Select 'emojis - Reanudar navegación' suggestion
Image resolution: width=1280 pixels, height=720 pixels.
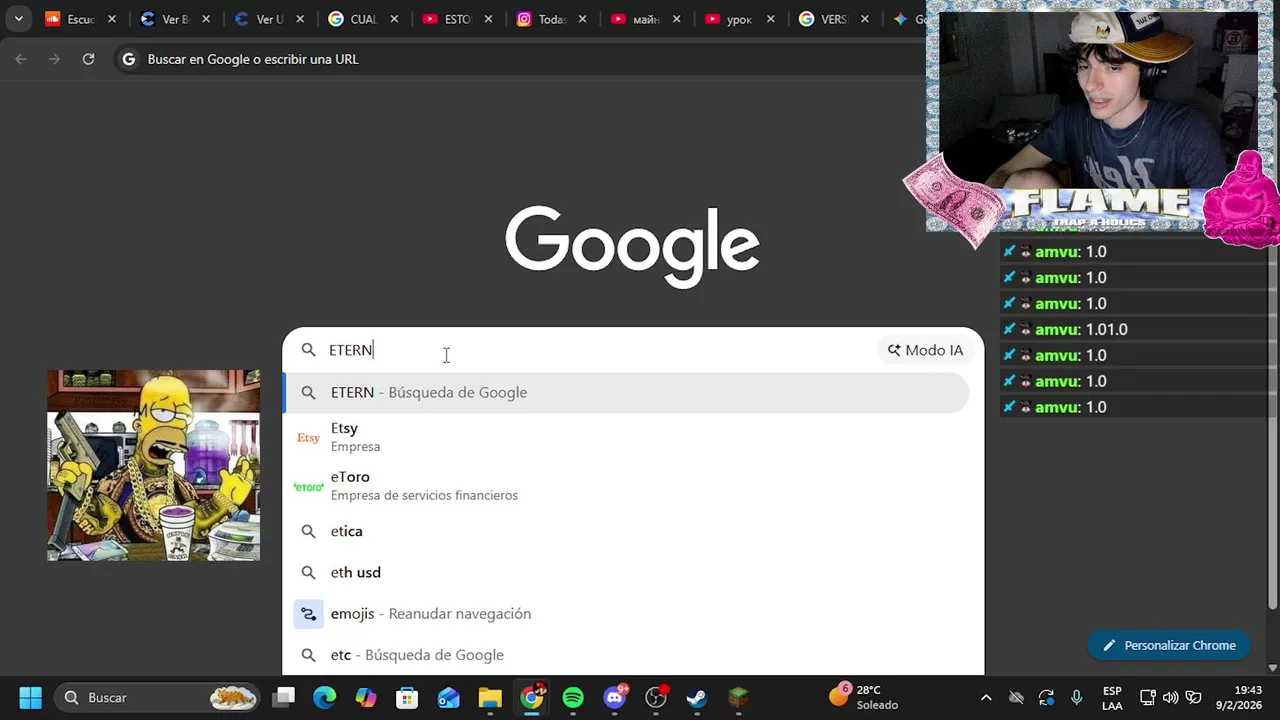(626, 613)
